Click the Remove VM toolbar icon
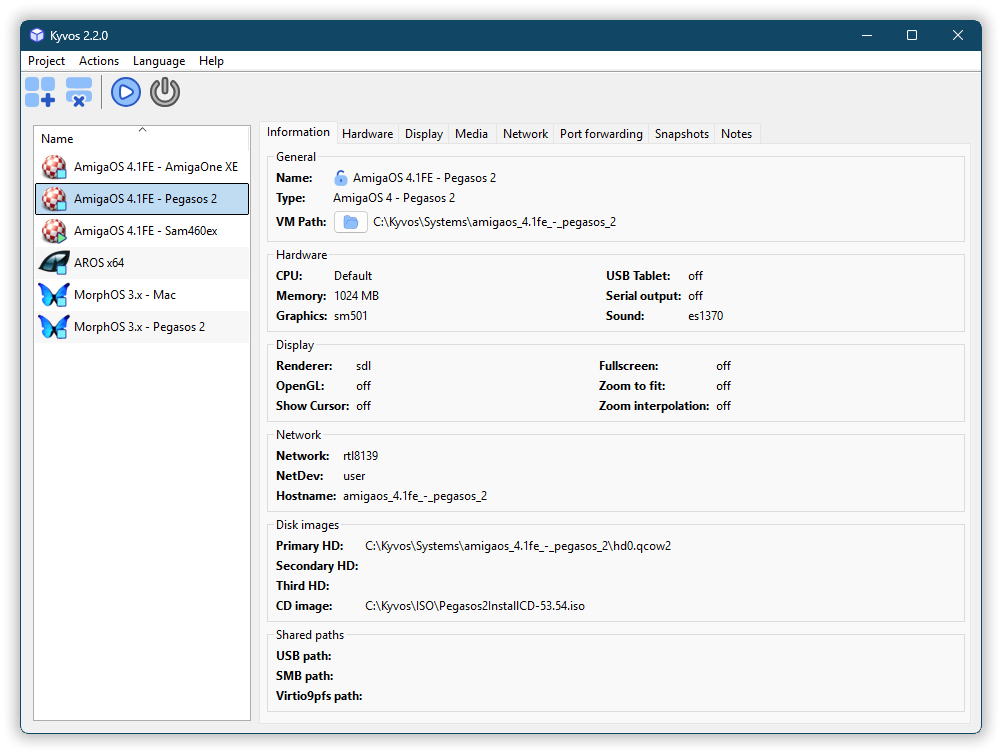This screenshot has height=754, width=1002. [x=79, y=92]
